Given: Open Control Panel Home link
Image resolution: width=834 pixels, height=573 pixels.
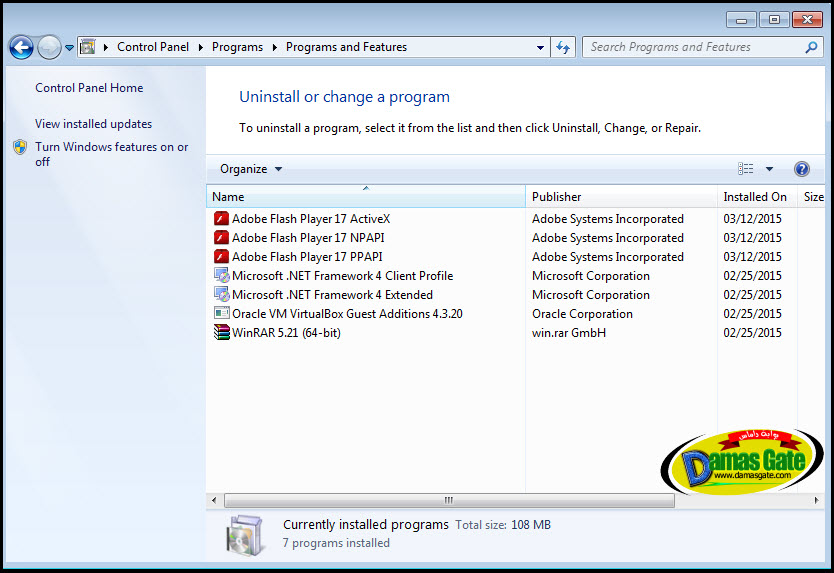Looking at the screenshot, I should [89, 88].
